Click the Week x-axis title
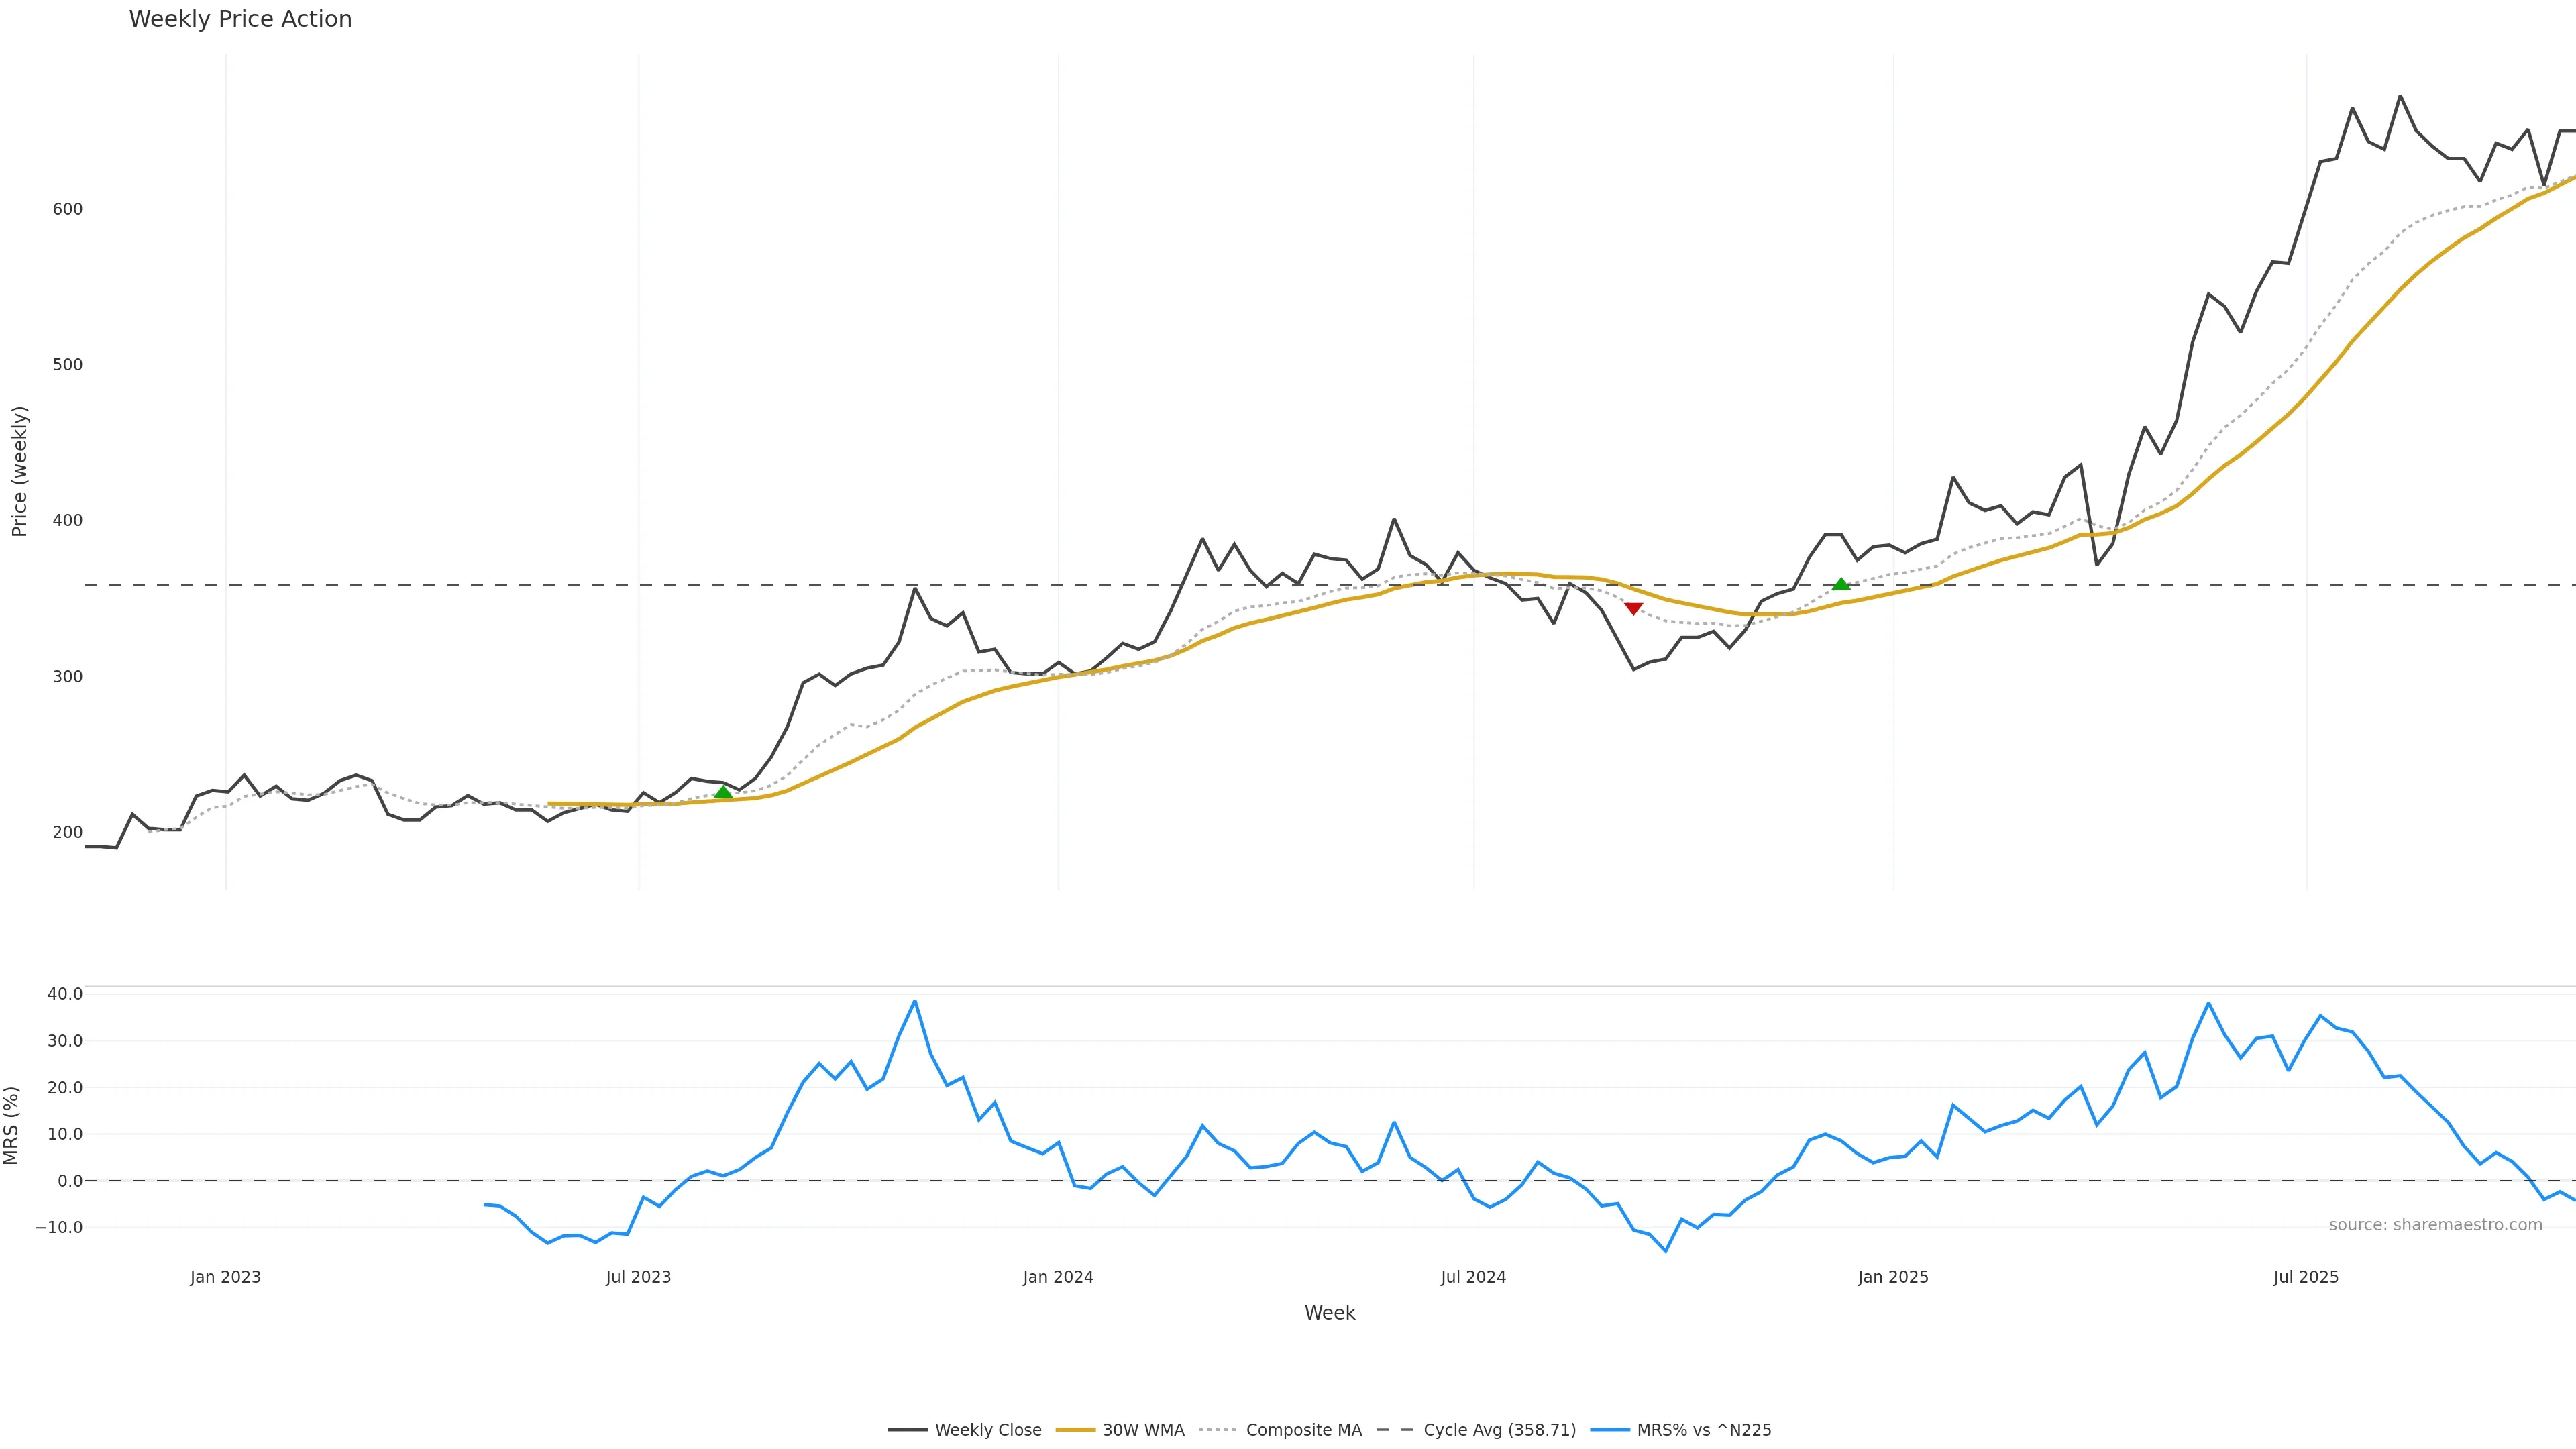2576x1449 pixels. pos(1329,1313)
